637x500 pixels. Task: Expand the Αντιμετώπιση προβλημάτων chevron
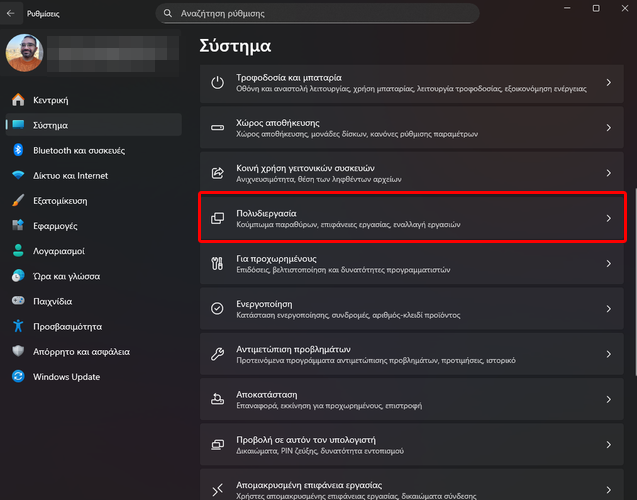(608, 354)
